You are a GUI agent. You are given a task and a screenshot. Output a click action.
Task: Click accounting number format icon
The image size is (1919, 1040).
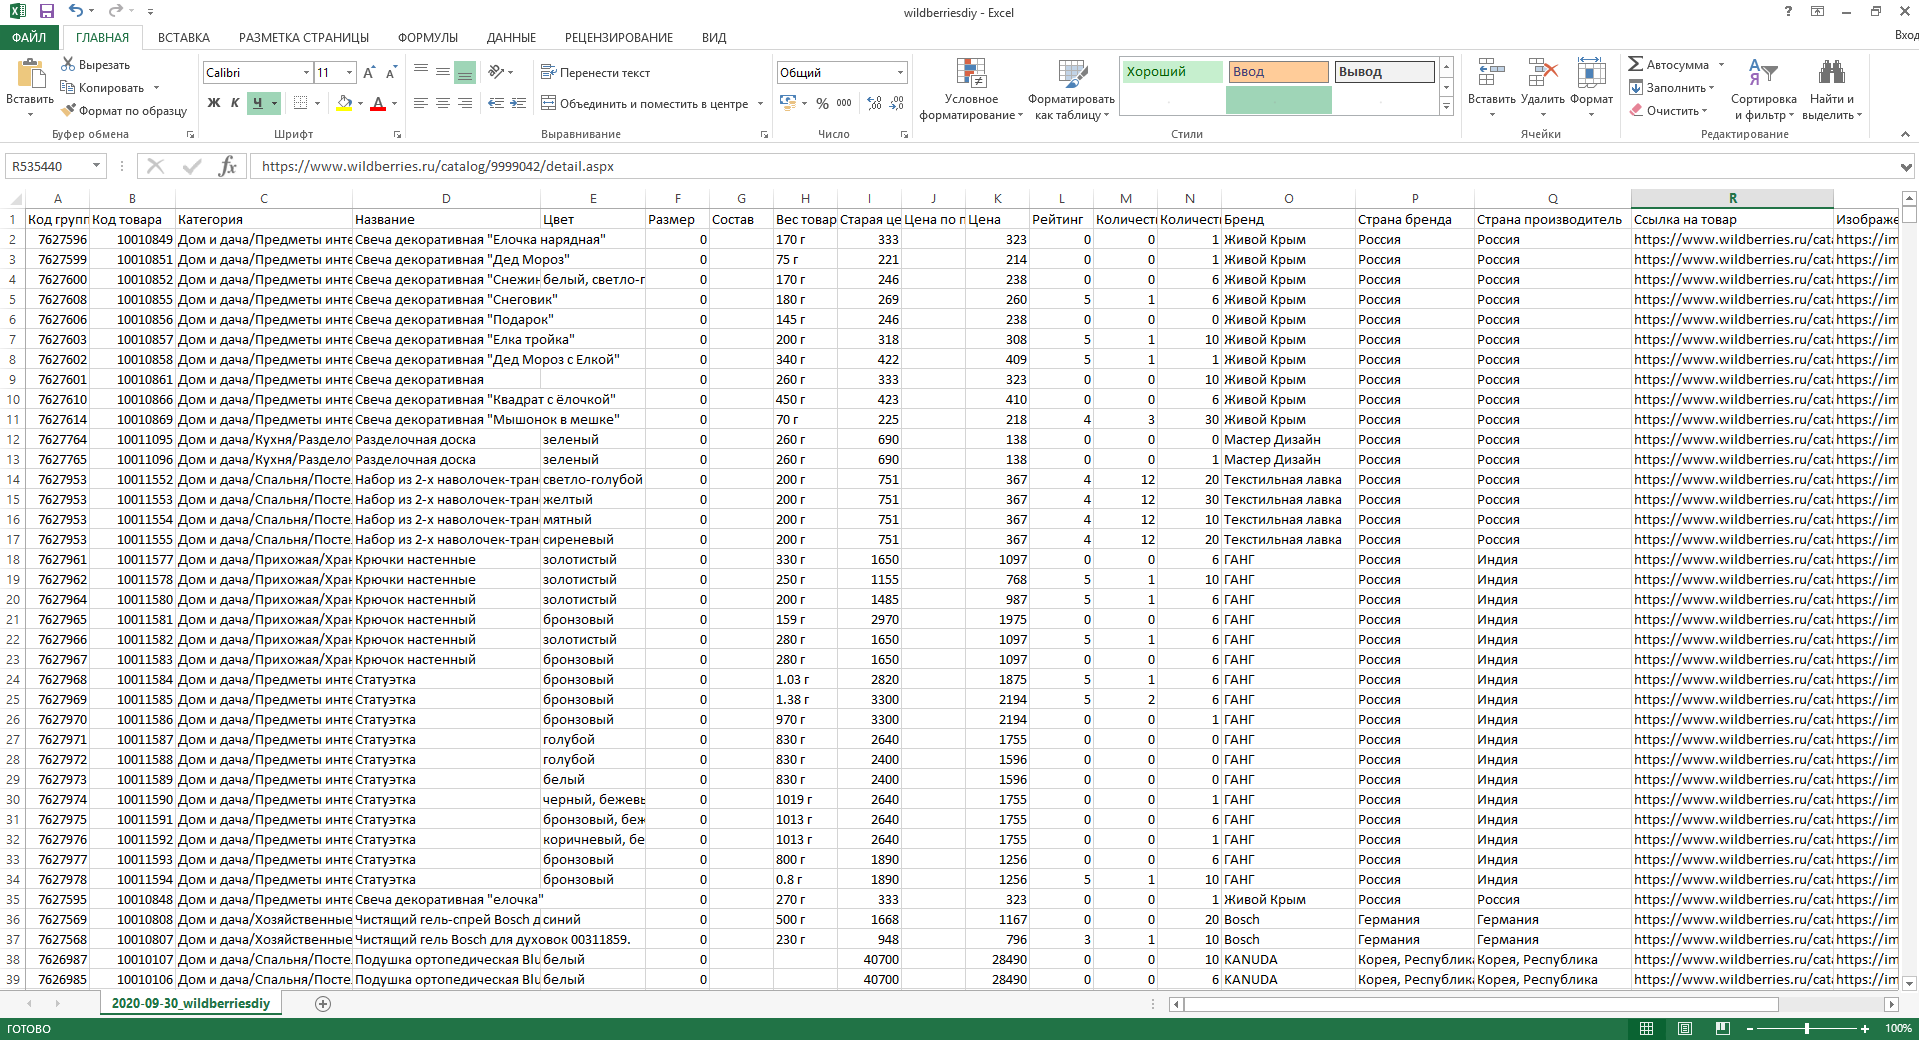click(x=788, y=103)
